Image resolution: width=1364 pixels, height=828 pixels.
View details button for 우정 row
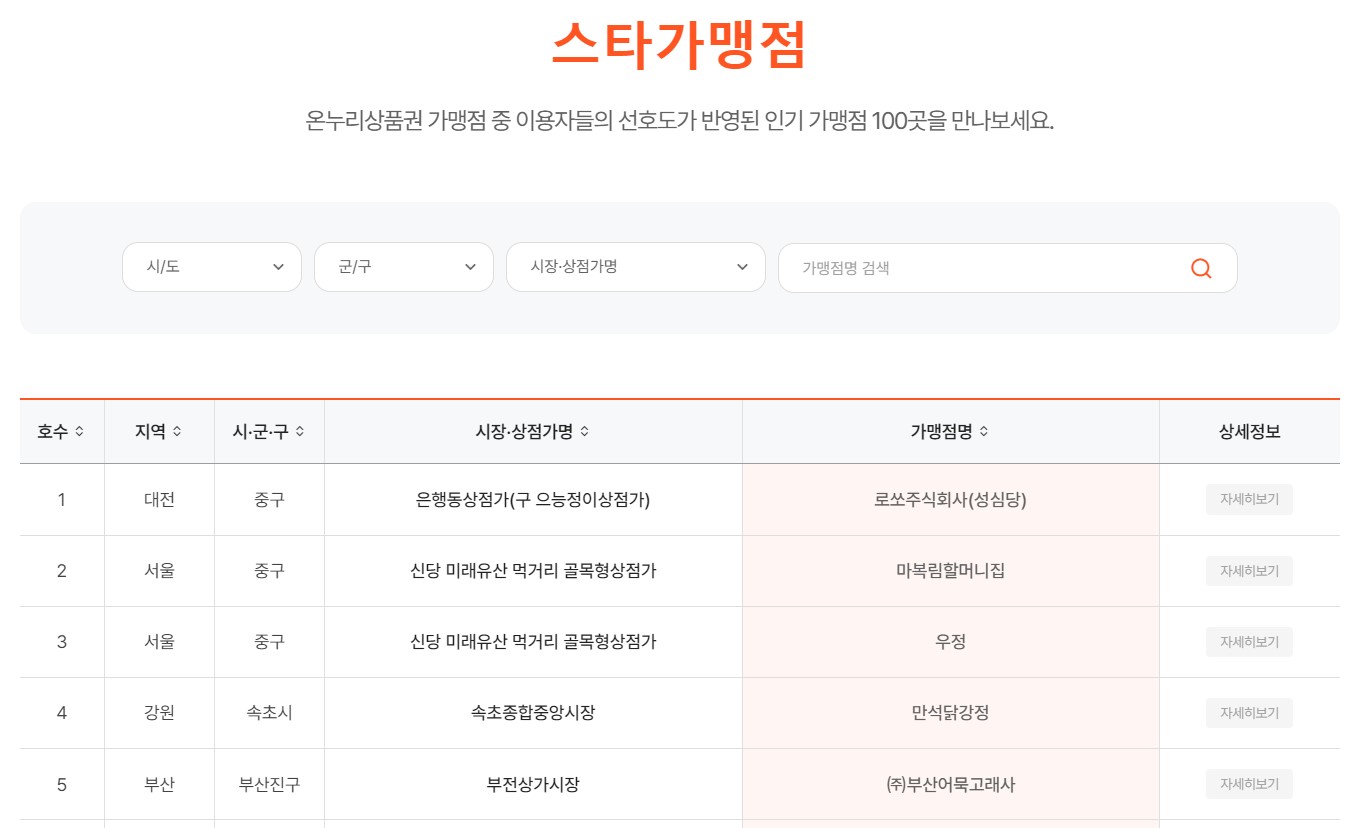1249,642
